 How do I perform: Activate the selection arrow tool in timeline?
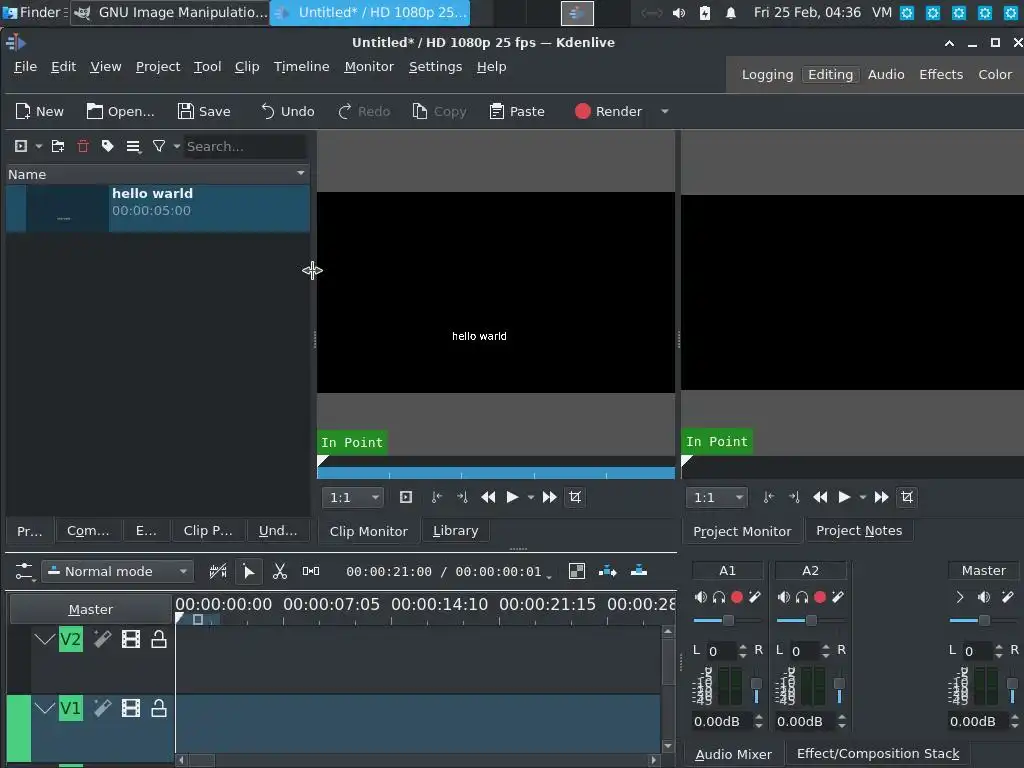(249, 571)
